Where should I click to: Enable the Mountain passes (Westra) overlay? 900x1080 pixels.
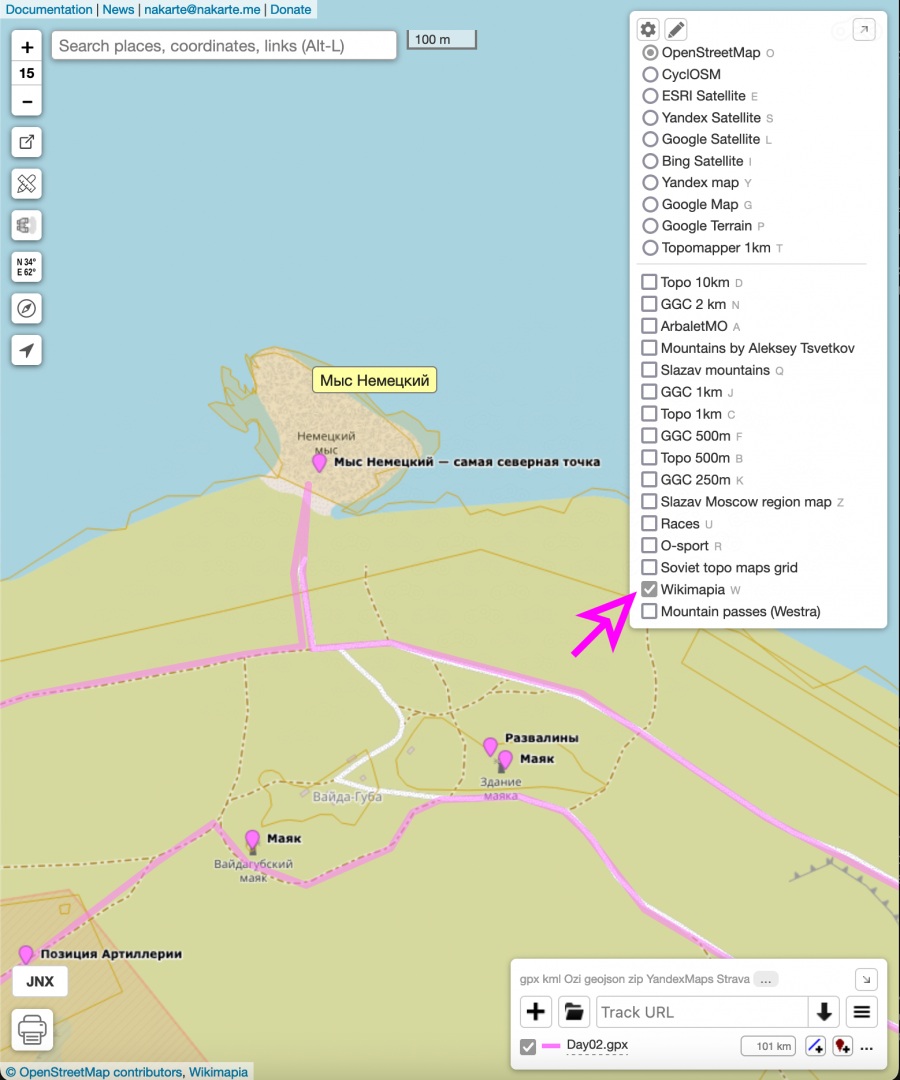coord(650,611)
